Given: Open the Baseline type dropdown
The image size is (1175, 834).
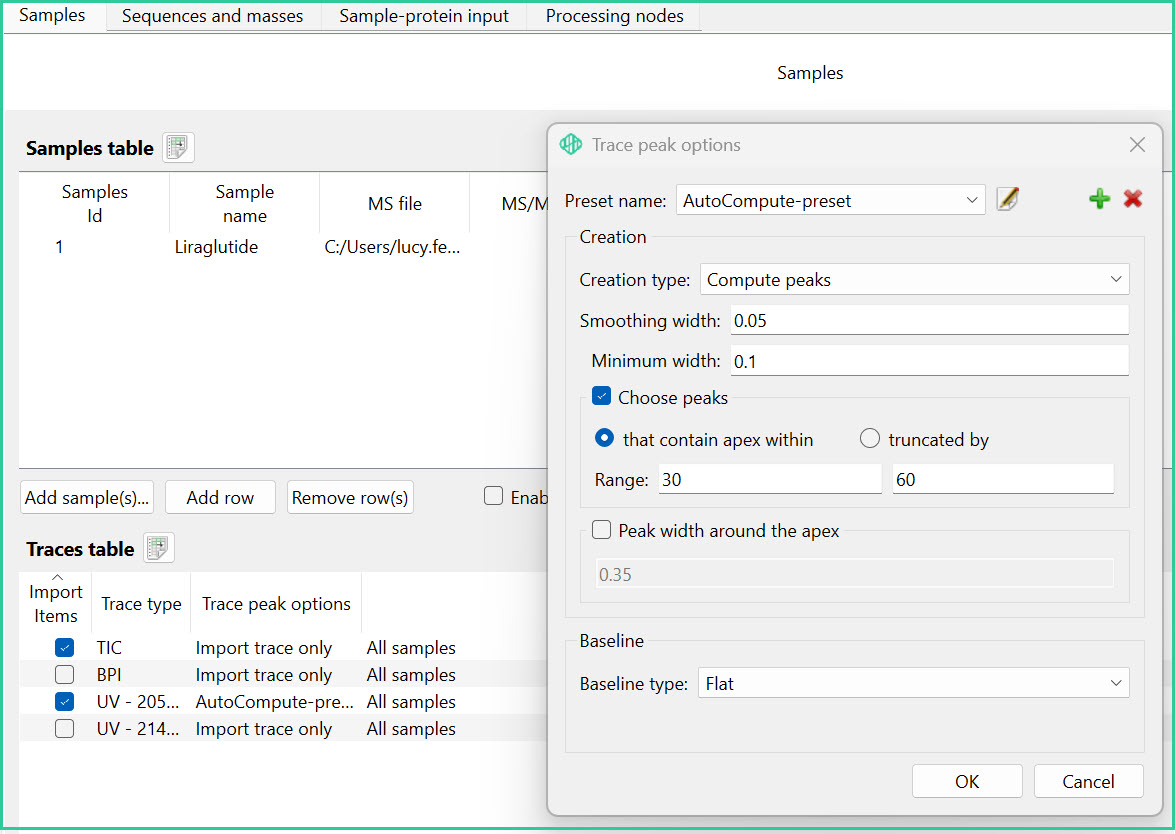Looking at the screenshot, I should [913, 683].
